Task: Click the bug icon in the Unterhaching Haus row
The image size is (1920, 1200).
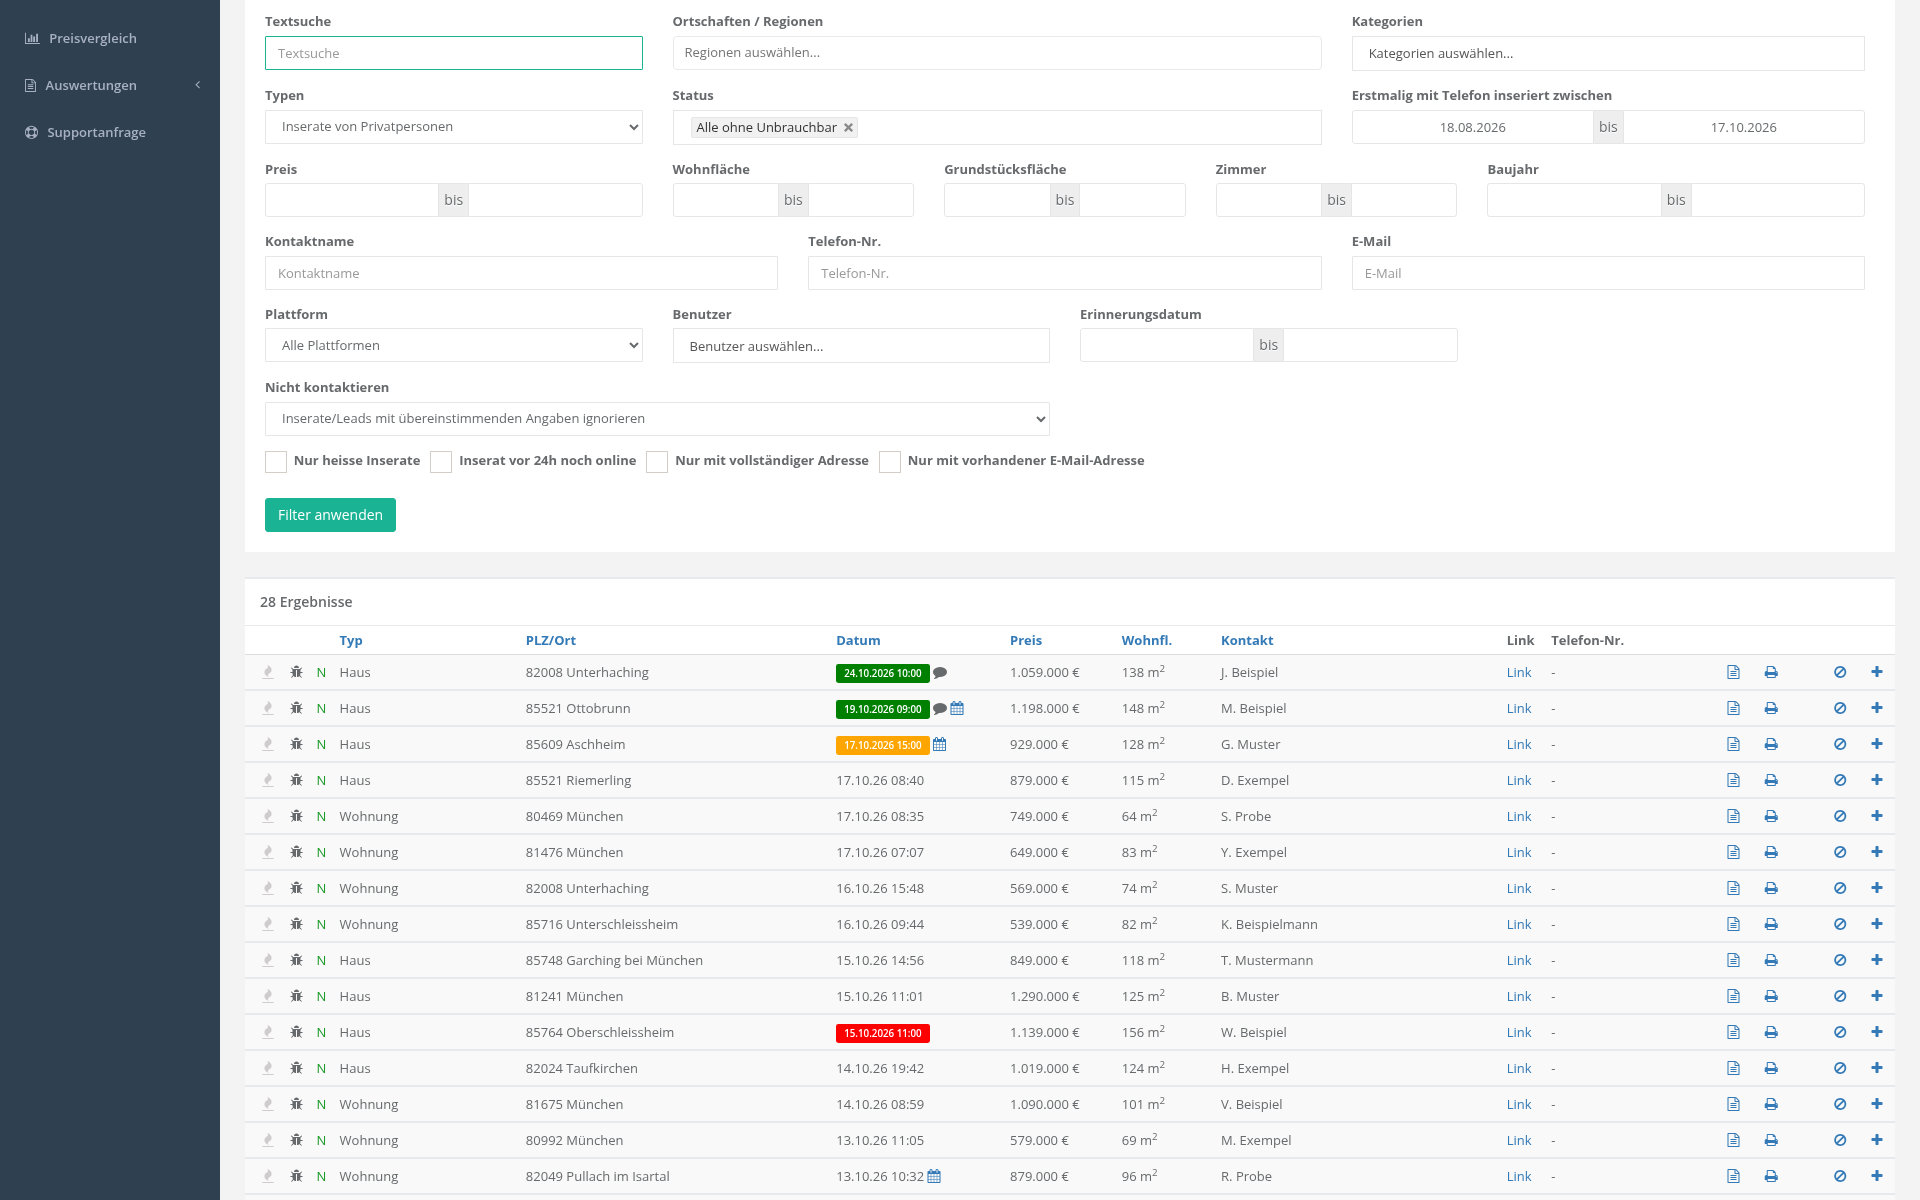Action: click(296, 672)
